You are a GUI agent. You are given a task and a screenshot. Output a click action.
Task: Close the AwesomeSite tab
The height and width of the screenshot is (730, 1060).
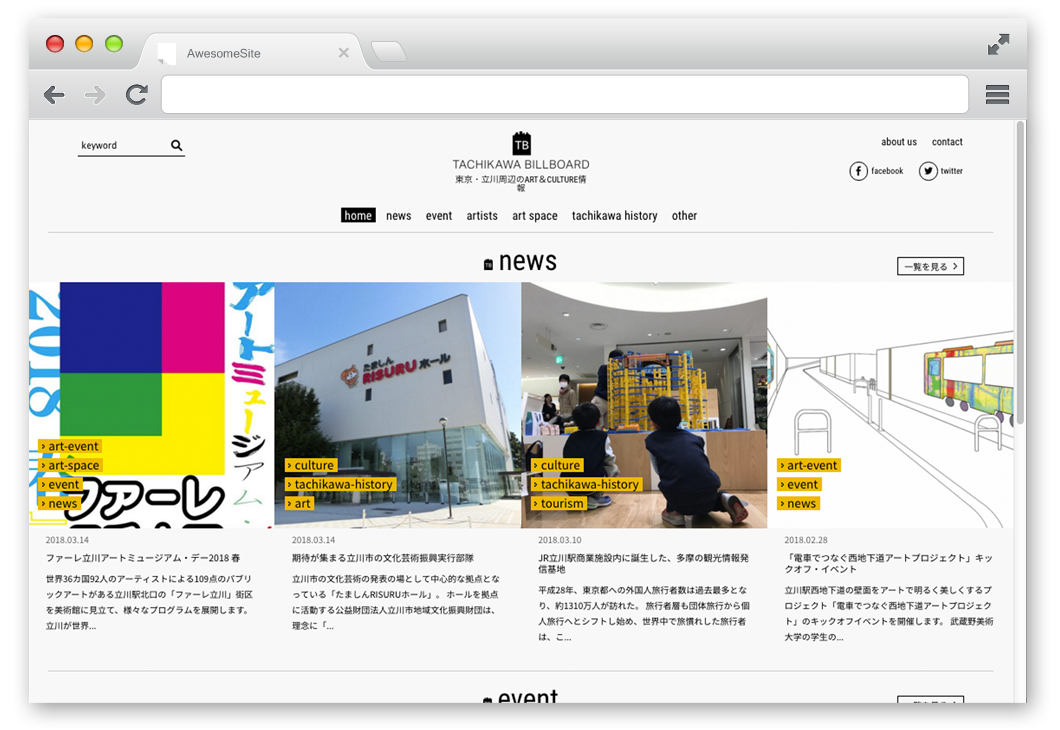[x=344, y=53]
